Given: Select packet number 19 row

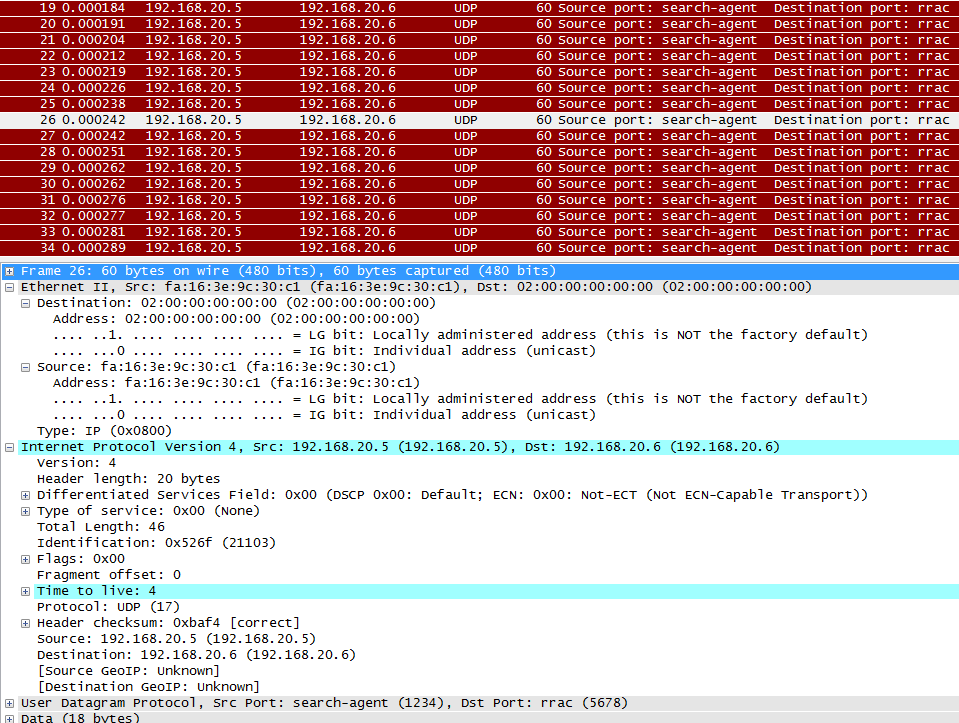Looking at the screenshot, I should tap(480, 8).
